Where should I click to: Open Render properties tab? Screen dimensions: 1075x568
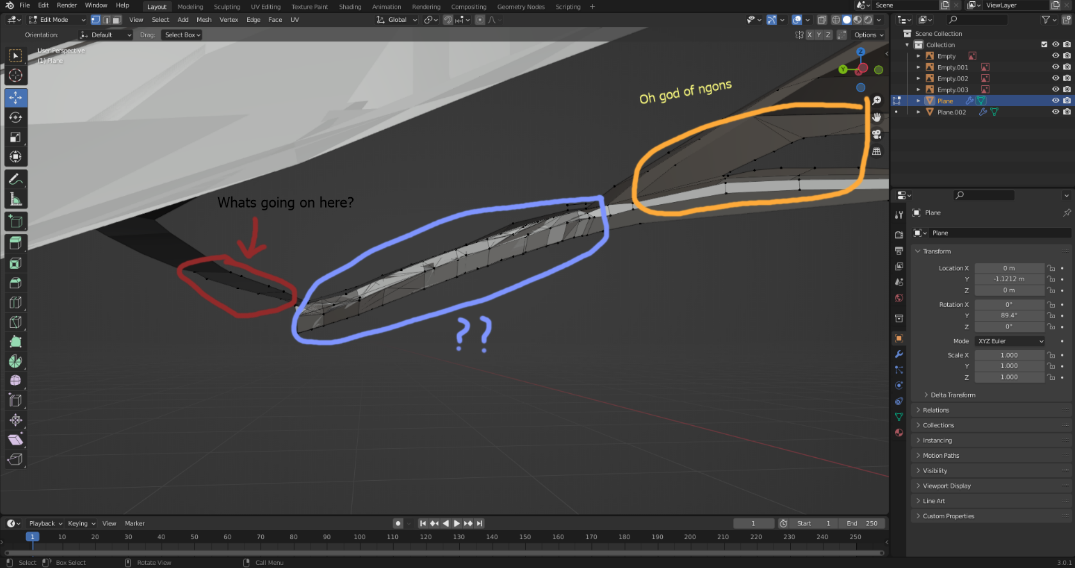click(x=899, y=235)
